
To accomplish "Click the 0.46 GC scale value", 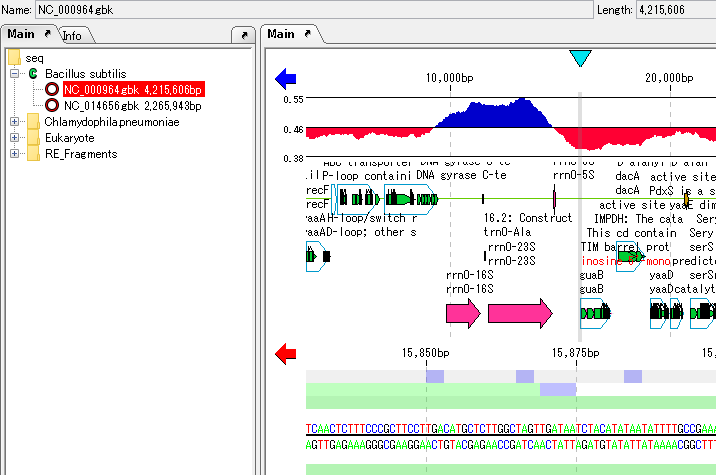I will point(293,130).
